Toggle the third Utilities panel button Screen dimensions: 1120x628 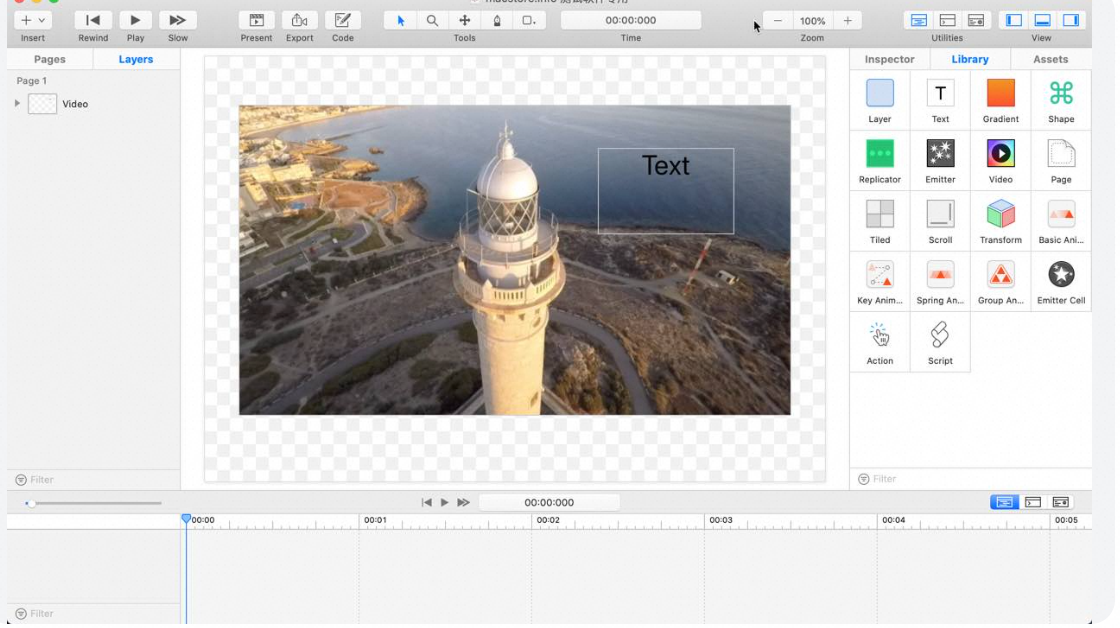click(976, 21)
